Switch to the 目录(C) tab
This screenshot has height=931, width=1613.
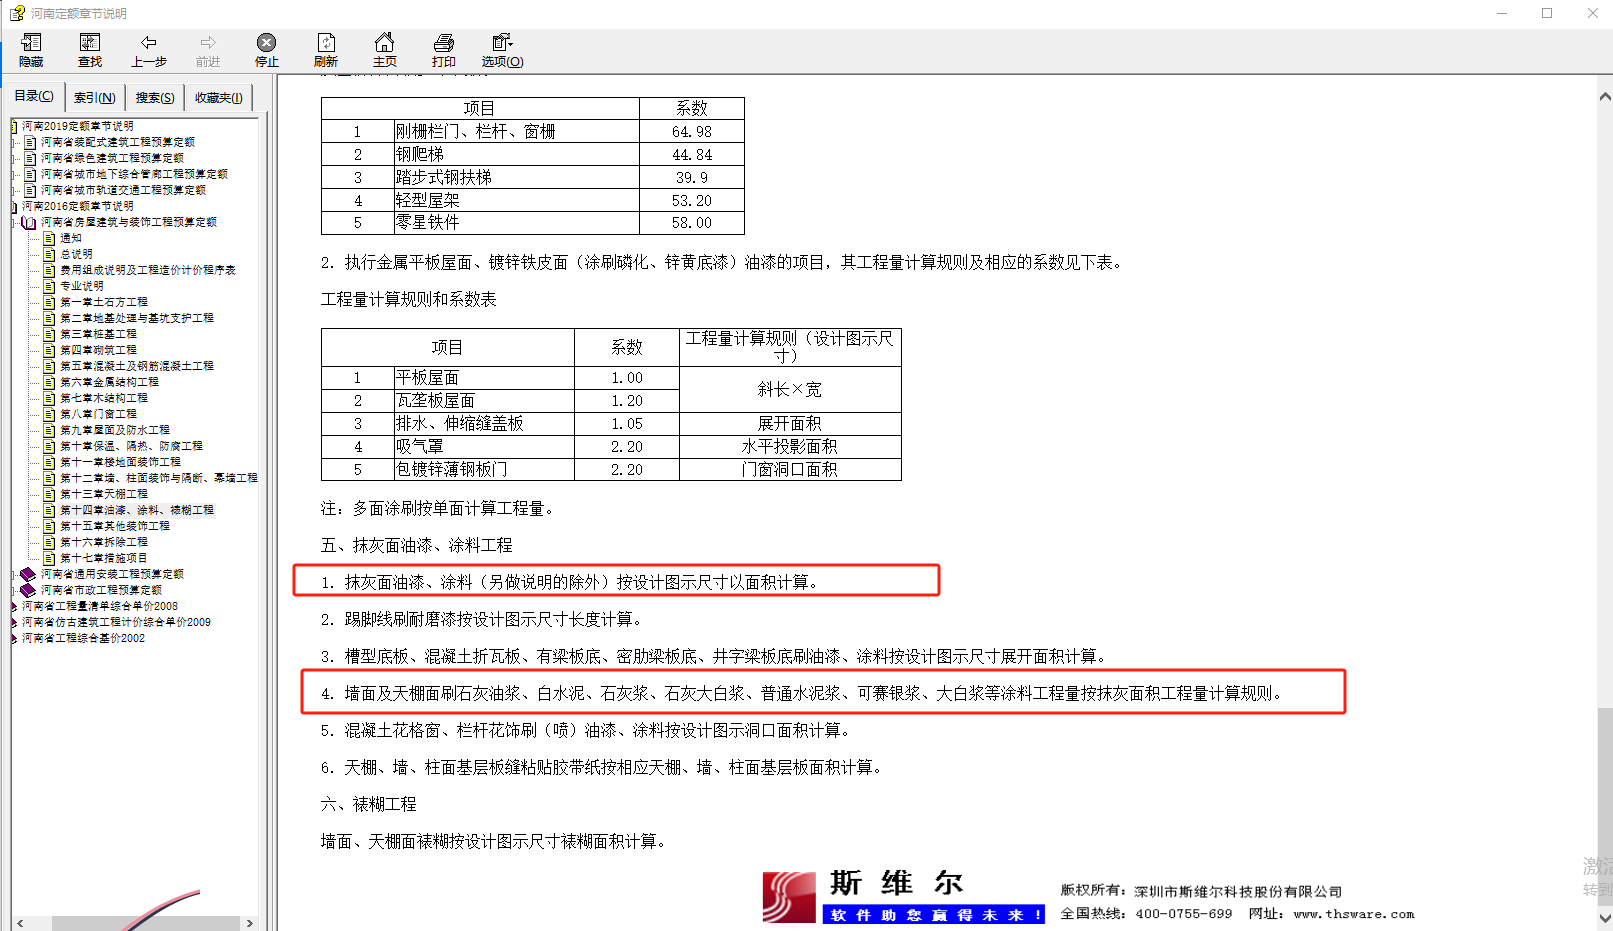click(x=34, y=96)
